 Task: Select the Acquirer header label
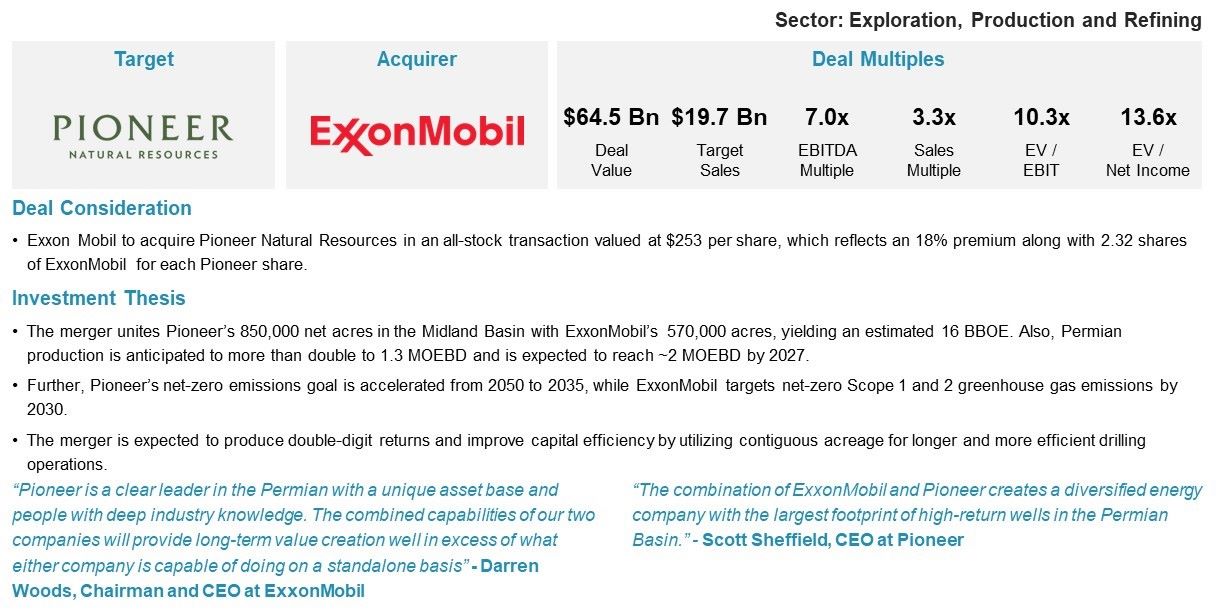417,59
